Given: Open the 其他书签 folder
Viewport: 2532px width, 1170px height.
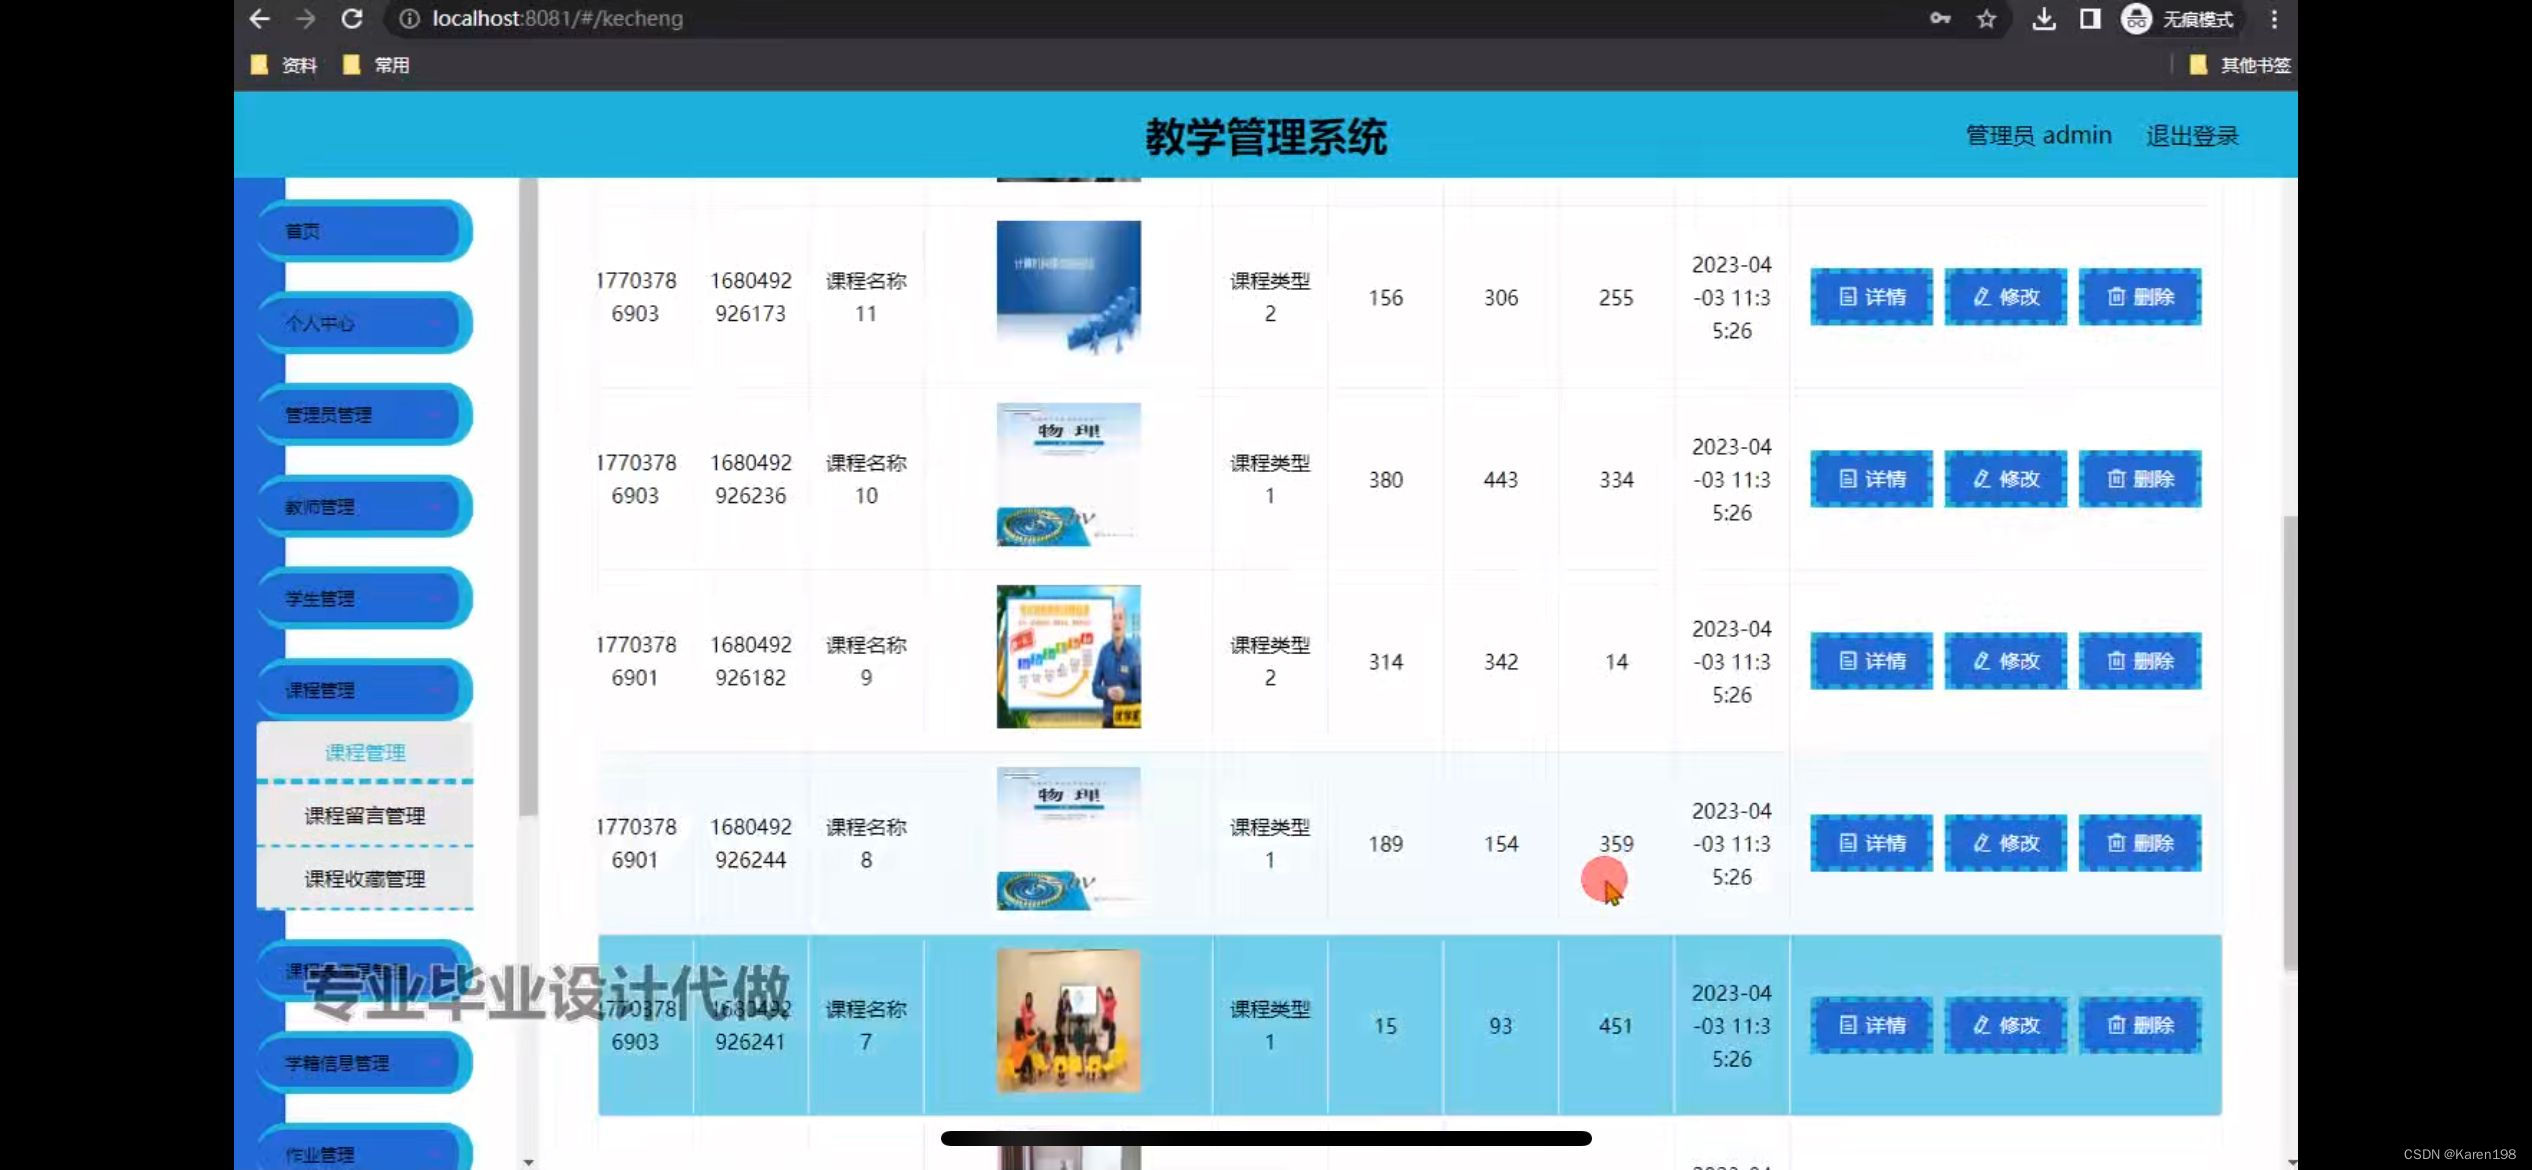Looking at the screenshot, I should pos(2240,65).
